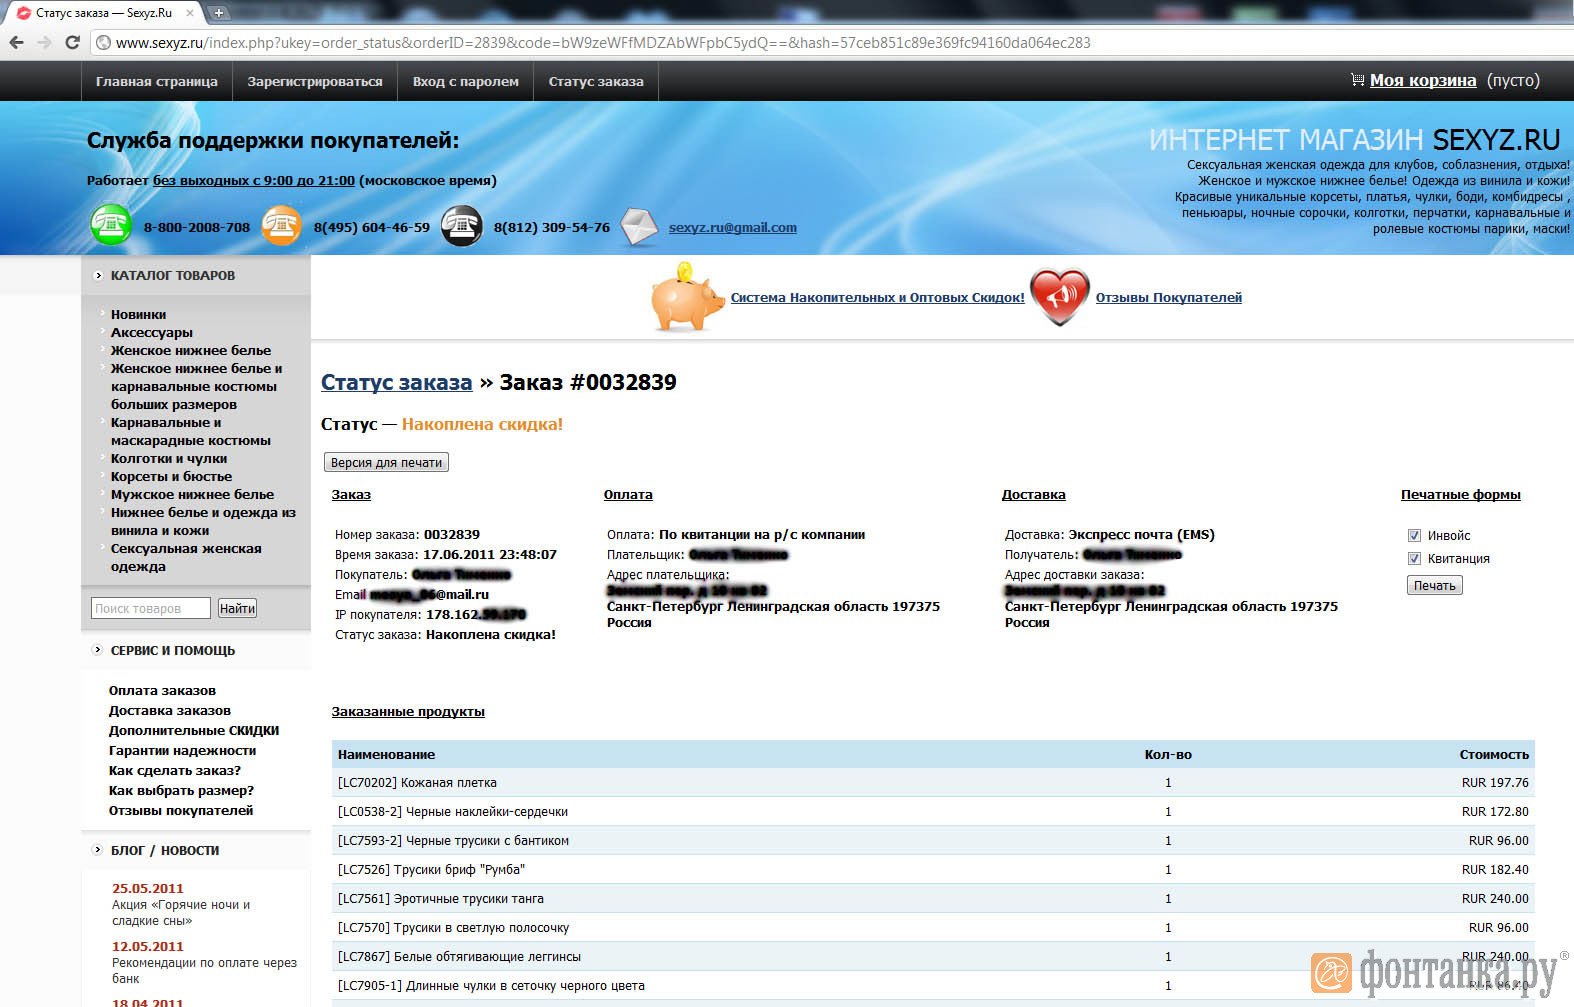Open the Аксессуары catalog category

(x=152, y=332)
